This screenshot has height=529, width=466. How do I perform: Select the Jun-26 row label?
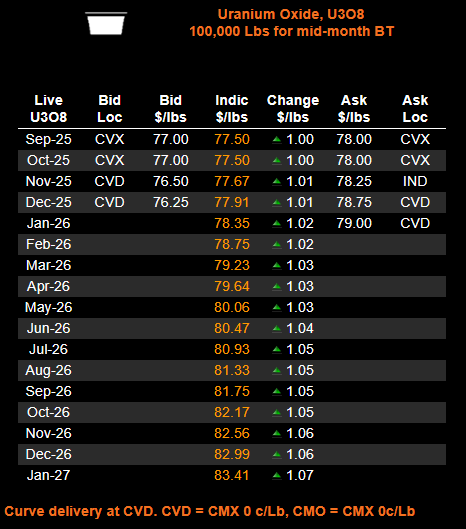click(49, 328)
